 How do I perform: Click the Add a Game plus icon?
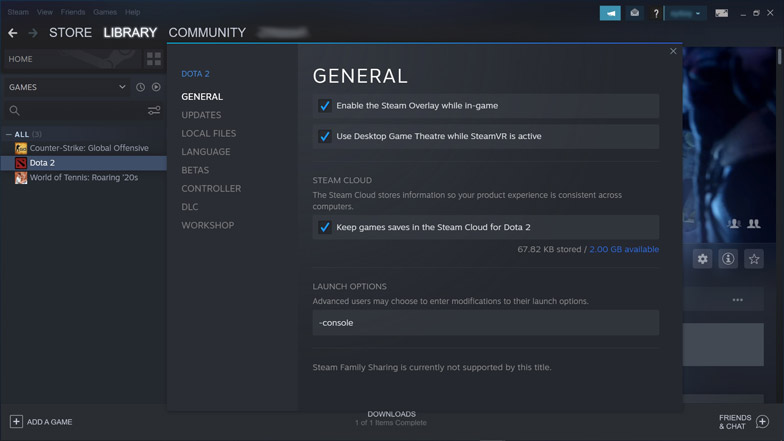(x=16, y=422)
